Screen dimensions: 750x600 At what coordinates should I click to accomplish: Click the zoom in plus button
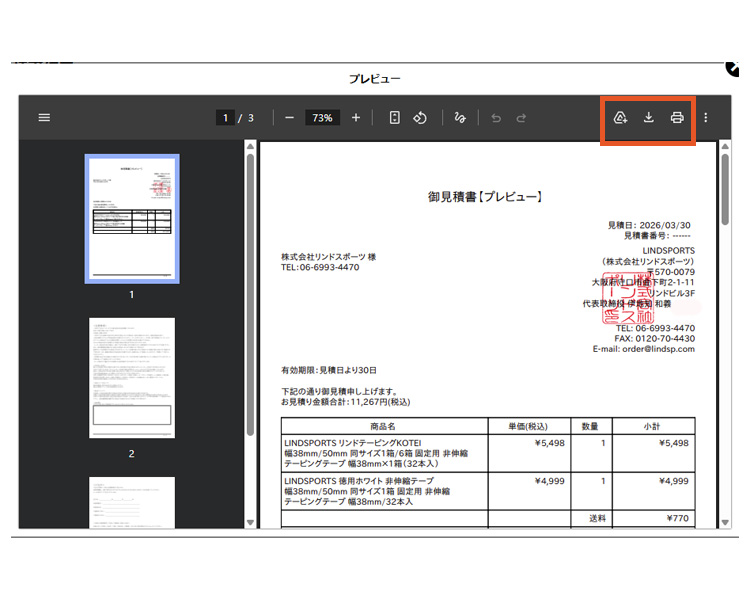click(356, 117)
